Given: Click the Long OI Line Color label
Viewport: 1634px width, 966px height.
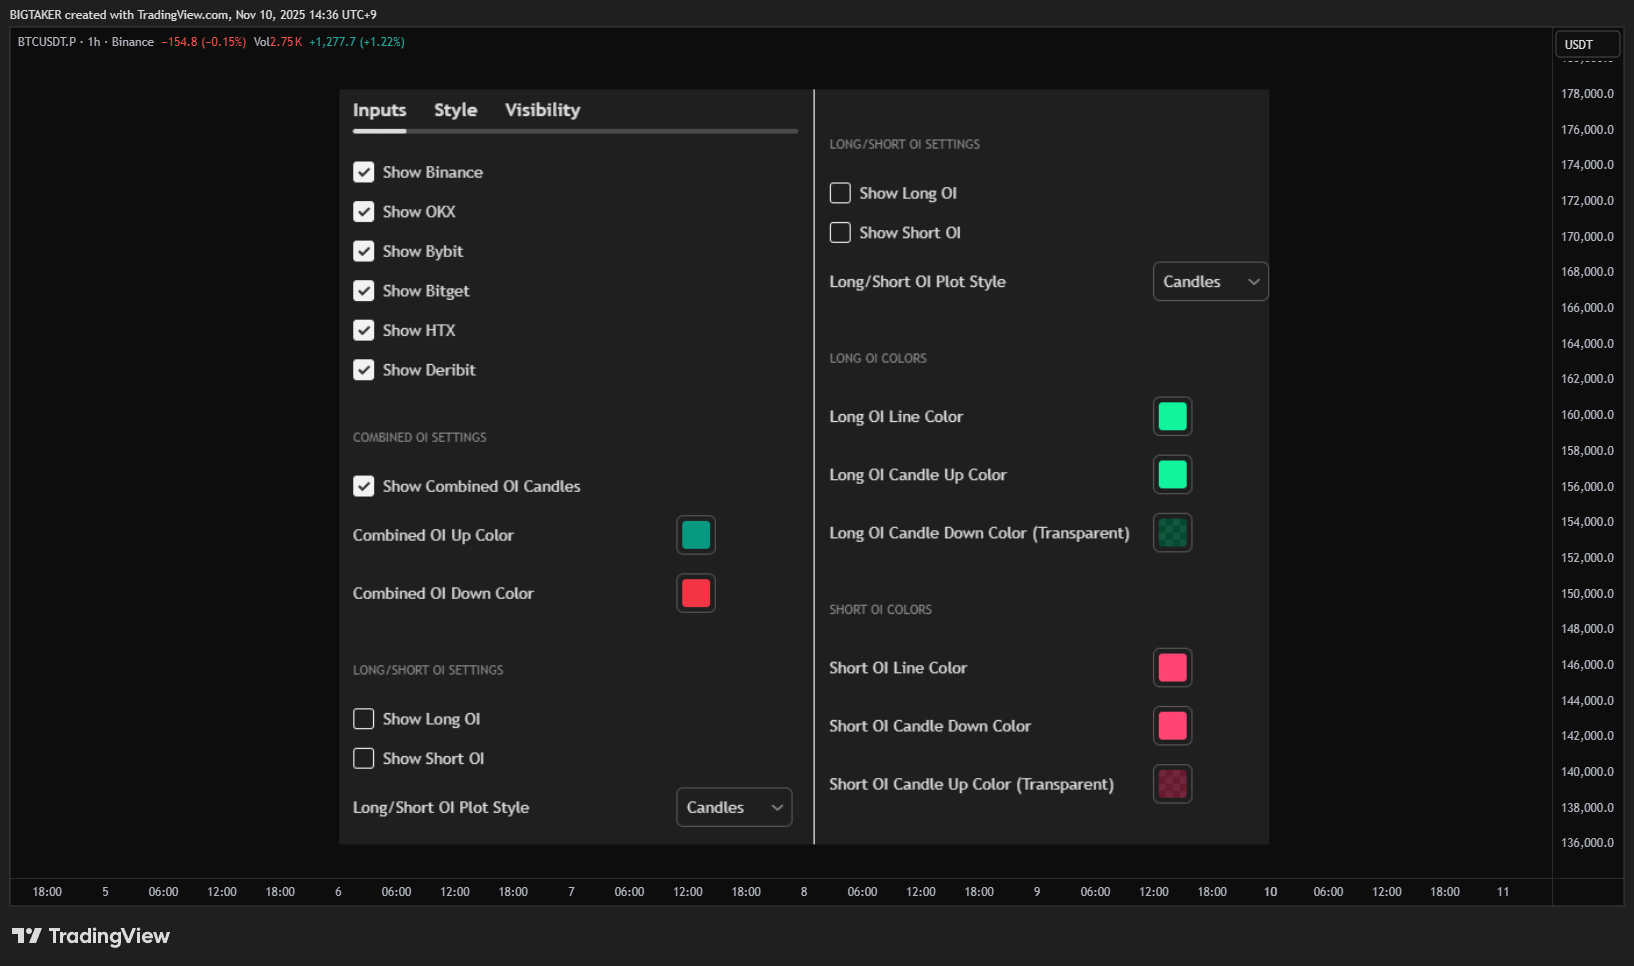Looking at the screenshot, I should (x=896, y=416).
